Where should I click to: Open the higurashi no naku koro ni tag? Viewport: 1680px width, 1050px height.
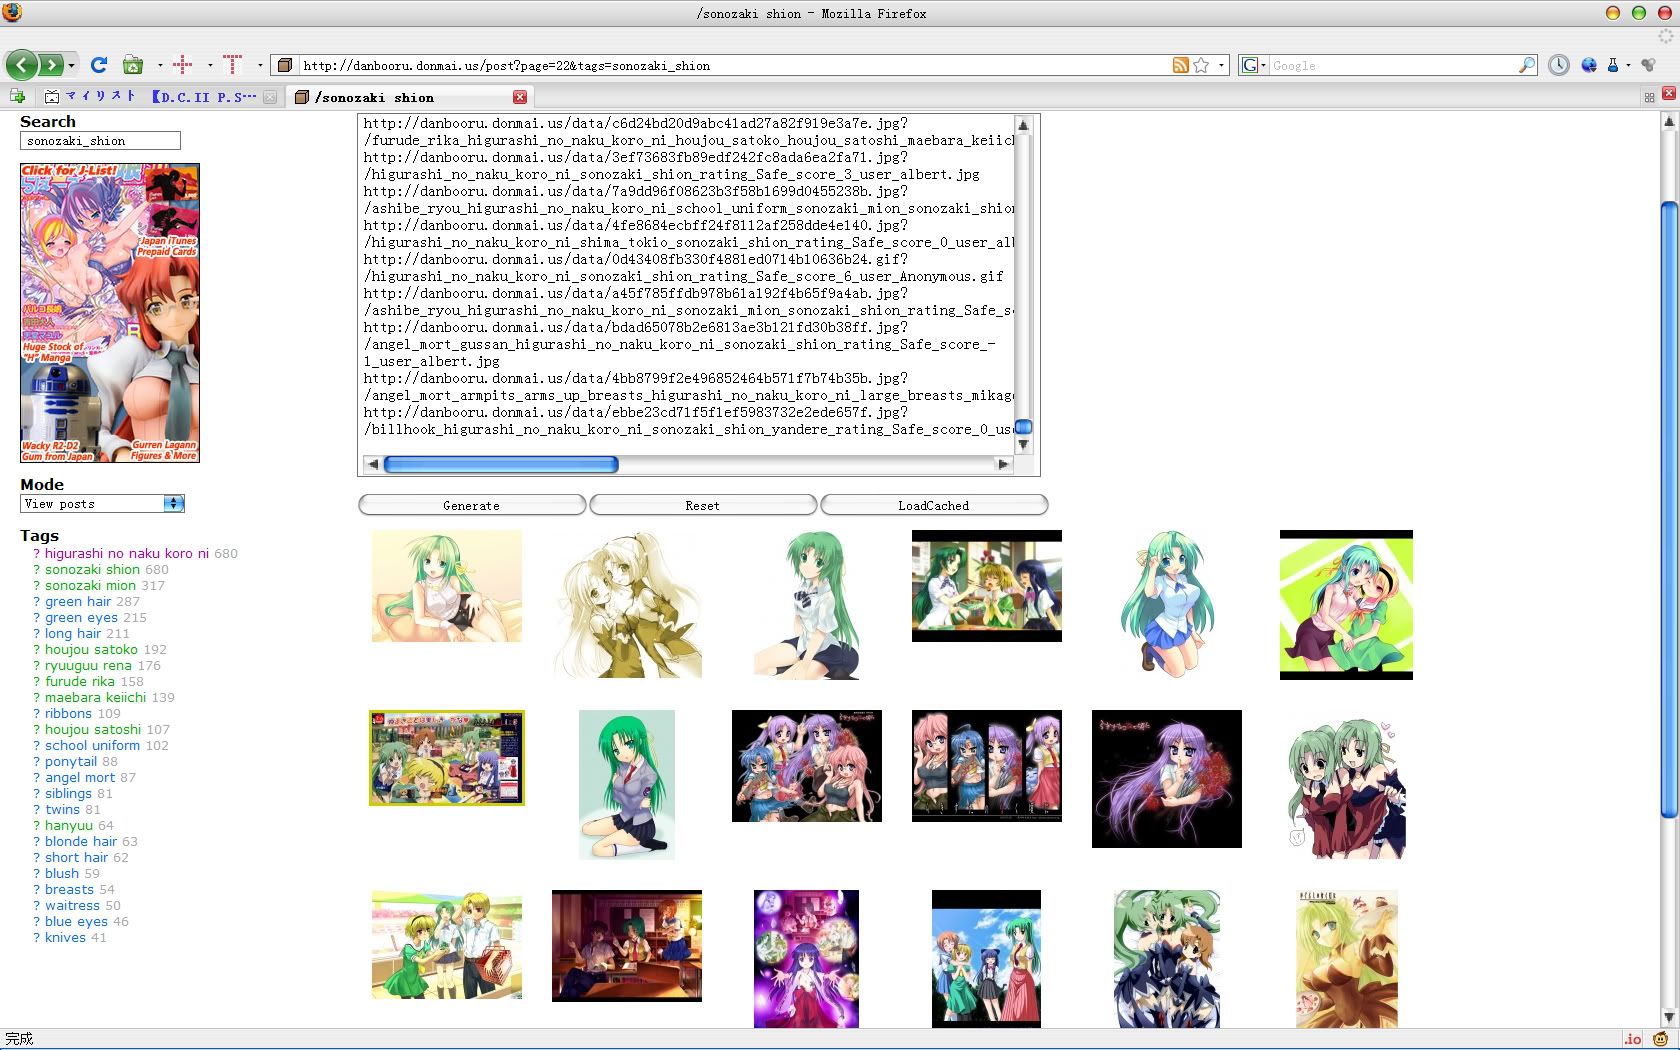click(x=127, y=553)
